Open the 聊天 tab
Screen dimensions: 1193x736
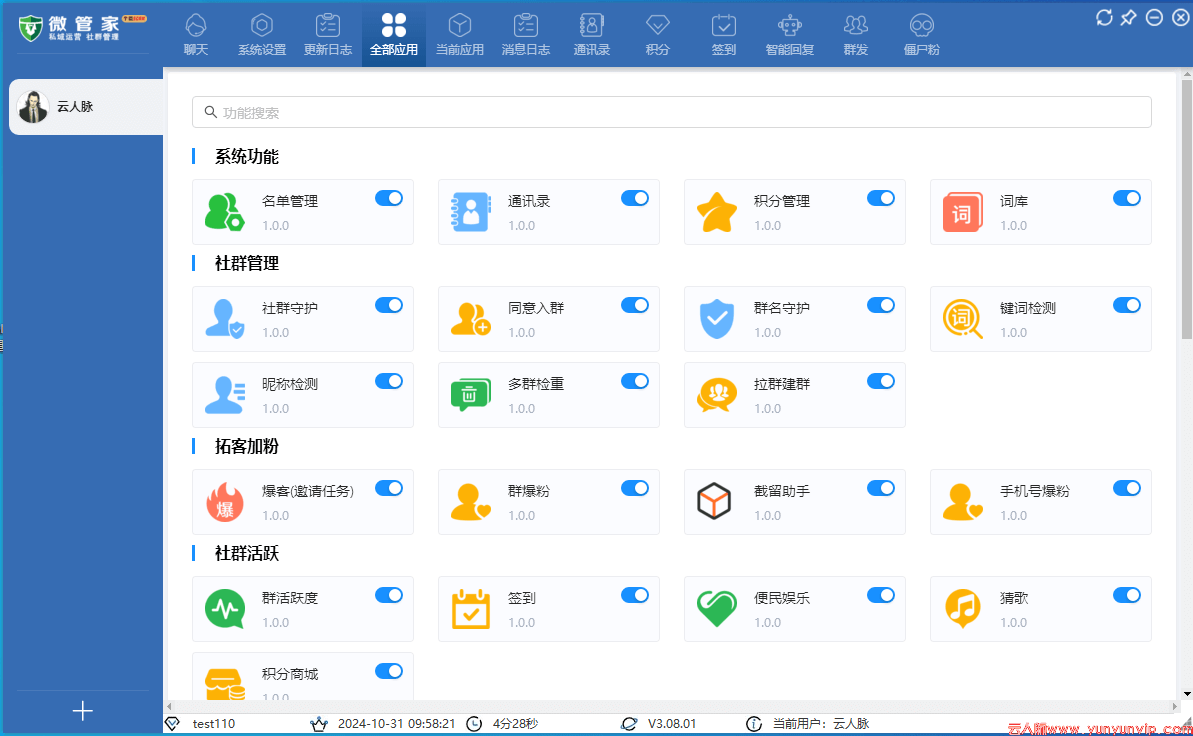click(x=196, y=34)
